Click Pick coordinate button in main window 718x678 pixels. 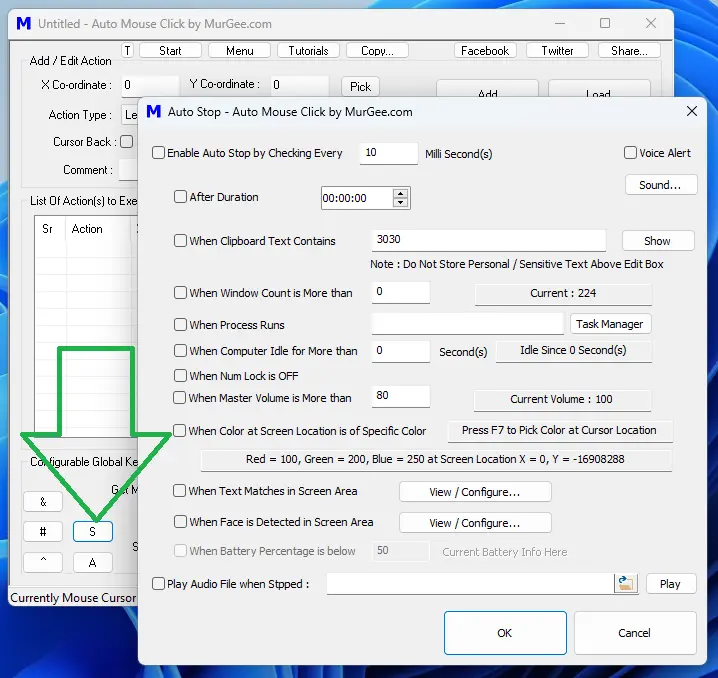point(360,87)
